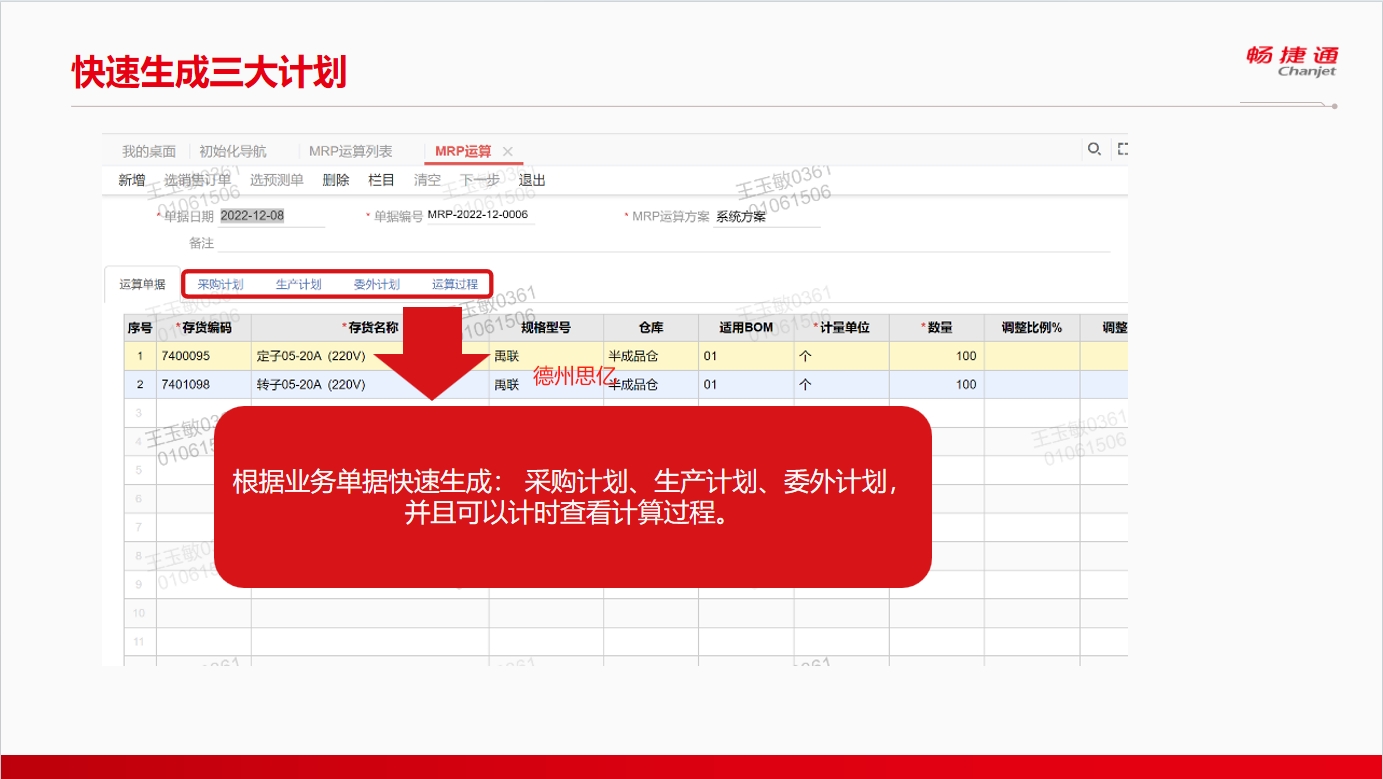The image size is (1383, 779).
Task: Click the 规格型号 column header
Action: click(546, 328)
